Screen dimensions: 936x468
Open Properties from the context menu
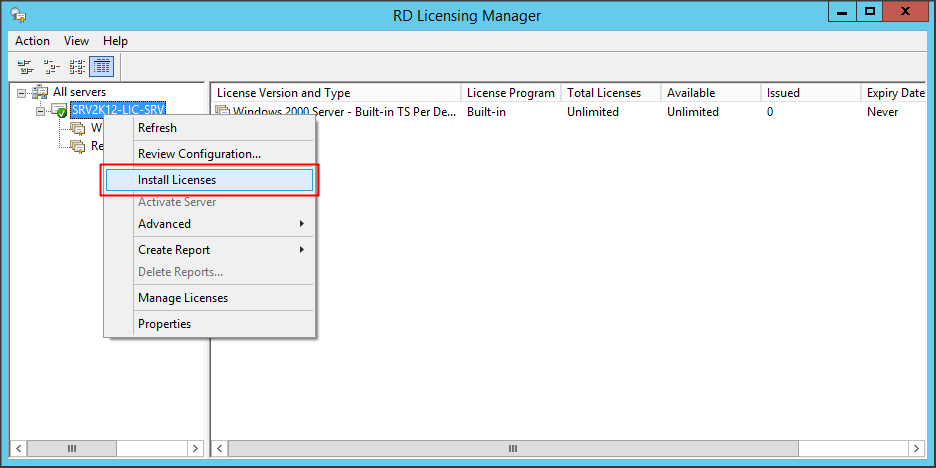(164, 324)
